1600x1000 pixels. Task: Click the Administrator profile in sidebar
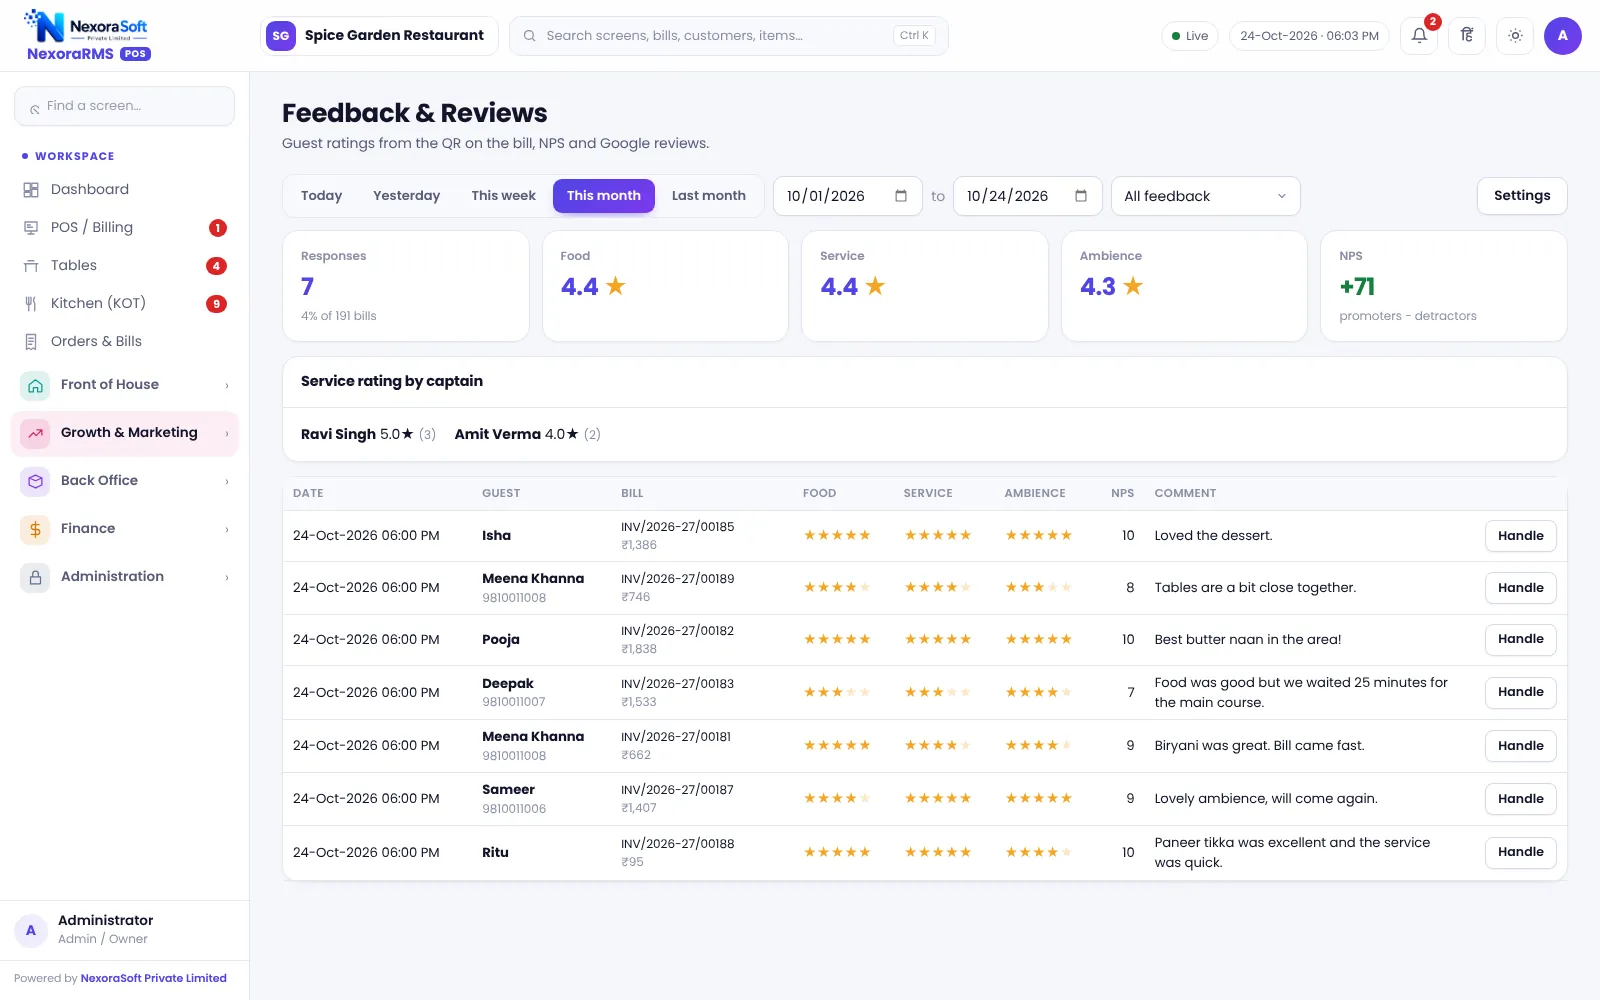tap(124, 929)
